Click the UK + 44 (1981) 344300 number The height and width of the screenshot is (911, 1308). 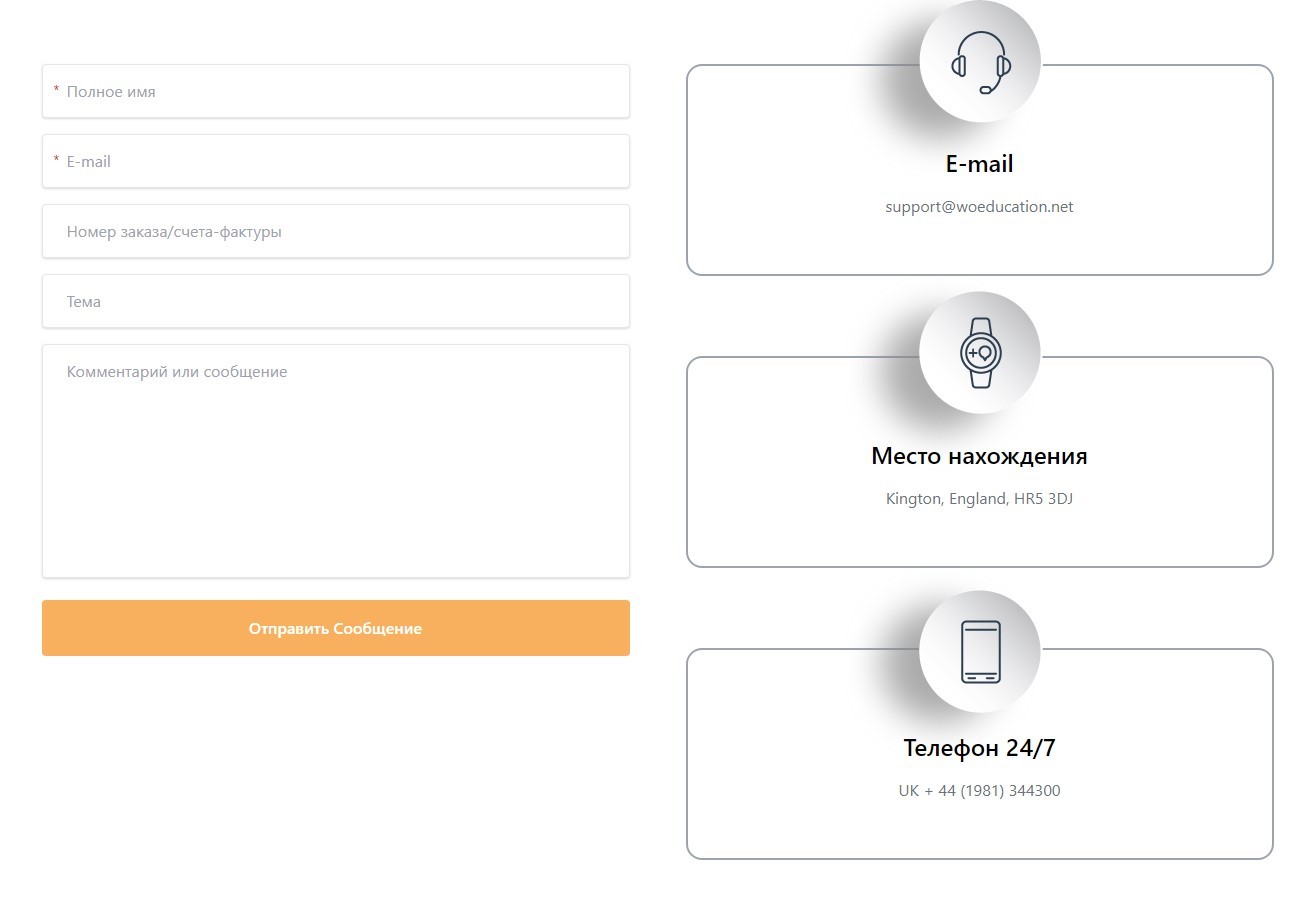979,791
